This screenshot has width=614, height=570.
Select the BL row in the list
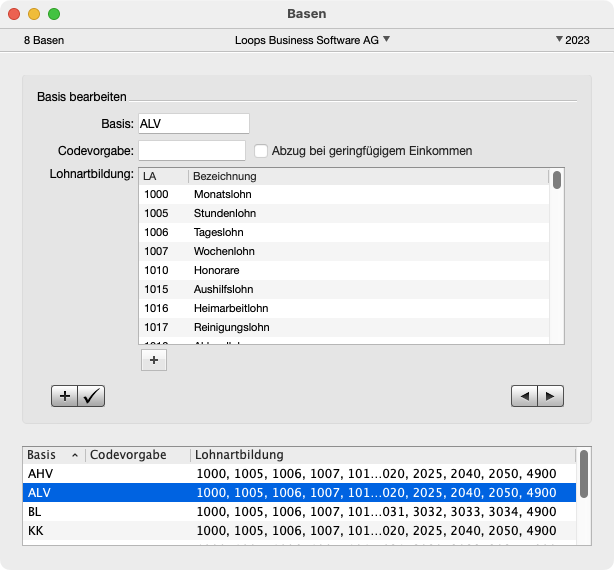click(298, 511)
